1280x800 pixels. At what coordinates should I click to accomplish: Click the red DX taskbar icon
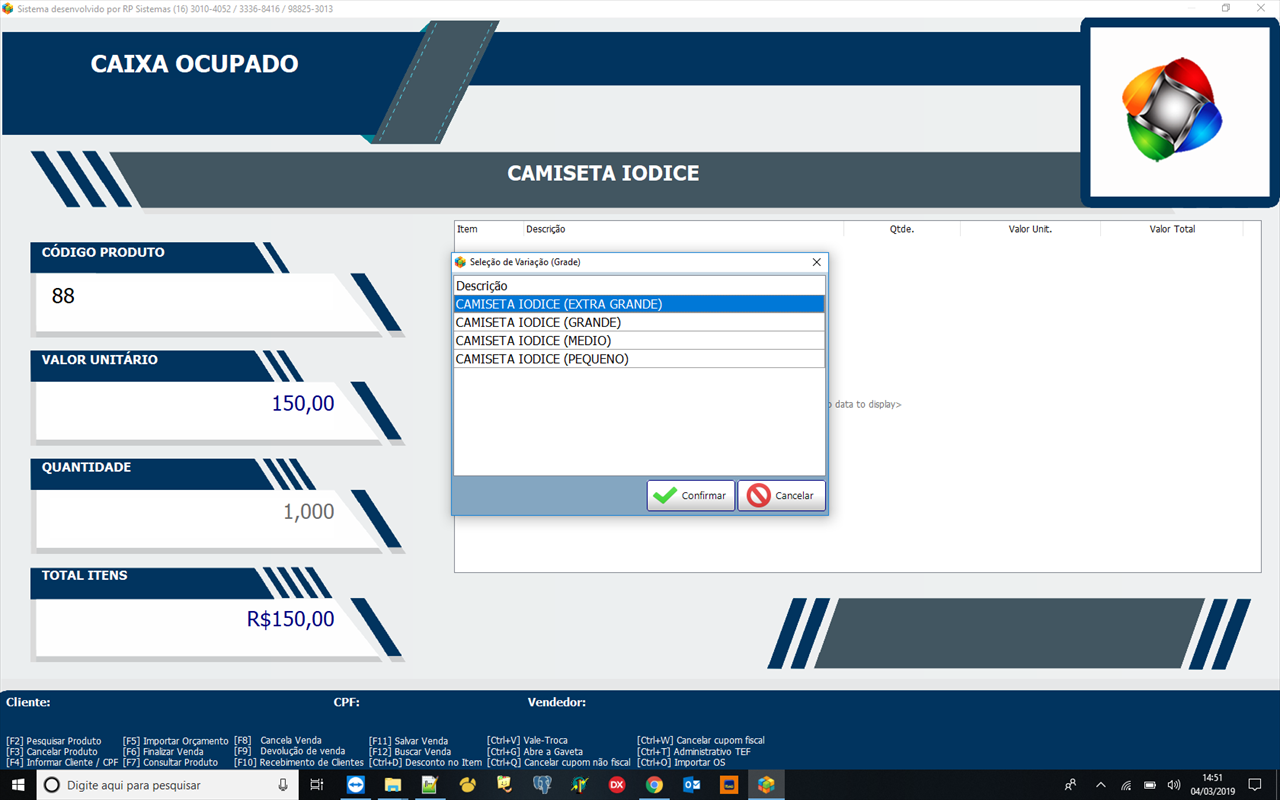617,785
